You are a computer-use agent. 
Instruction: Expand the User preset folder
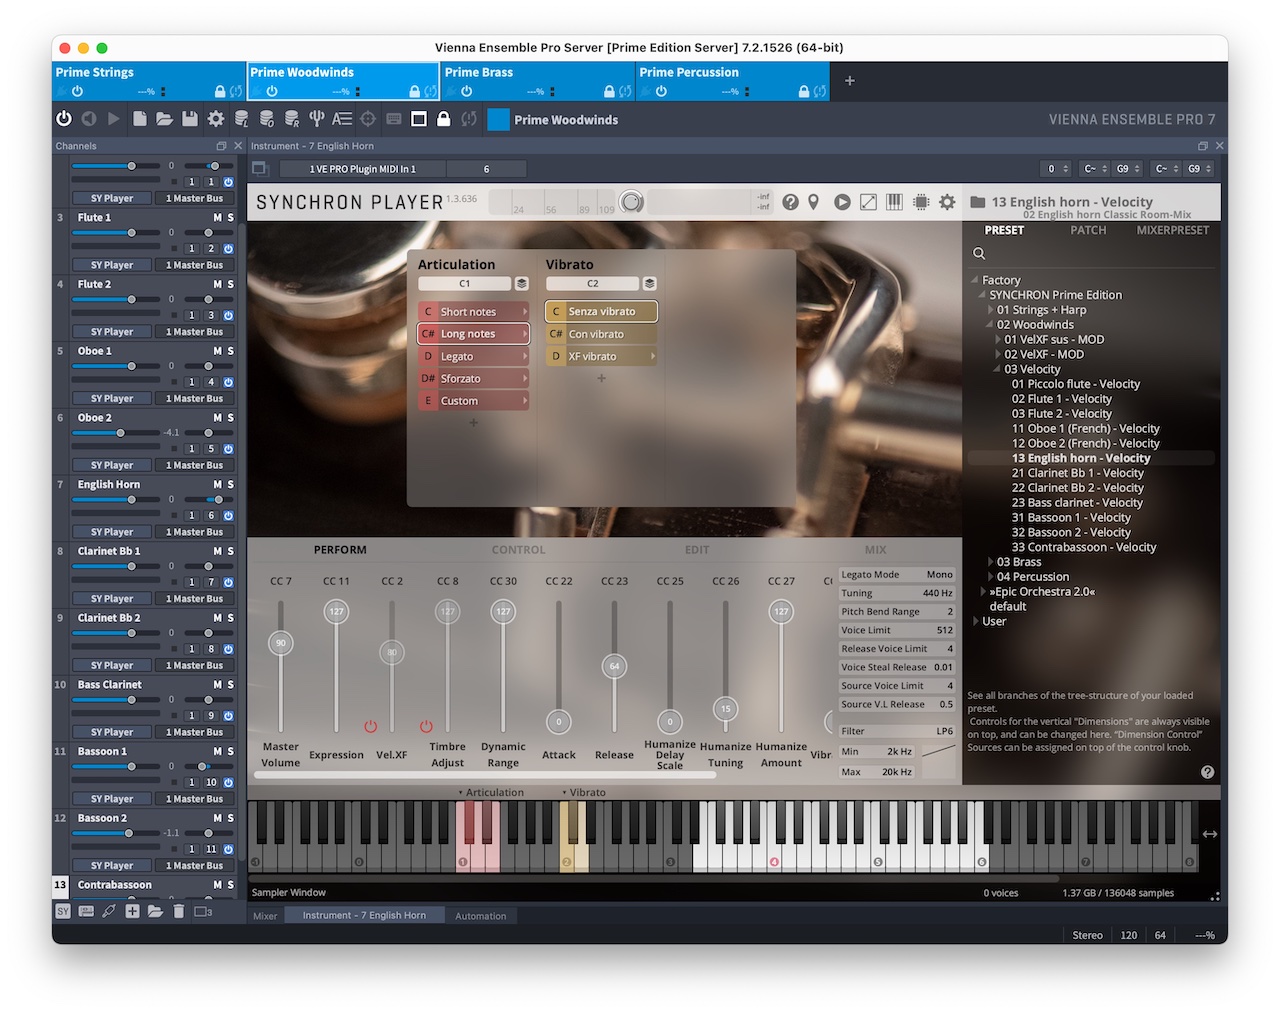point(976,621)
